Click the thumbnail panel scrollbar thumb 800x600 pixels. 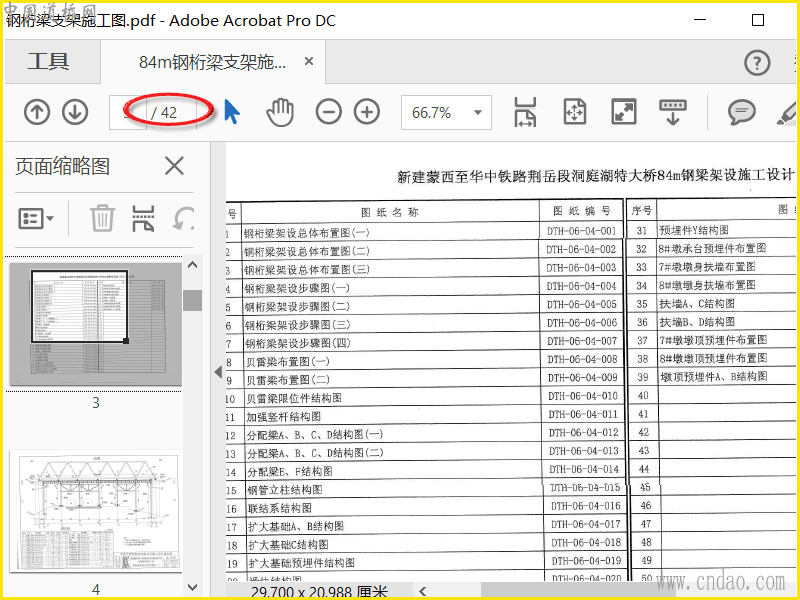click(x=193, y=300)
